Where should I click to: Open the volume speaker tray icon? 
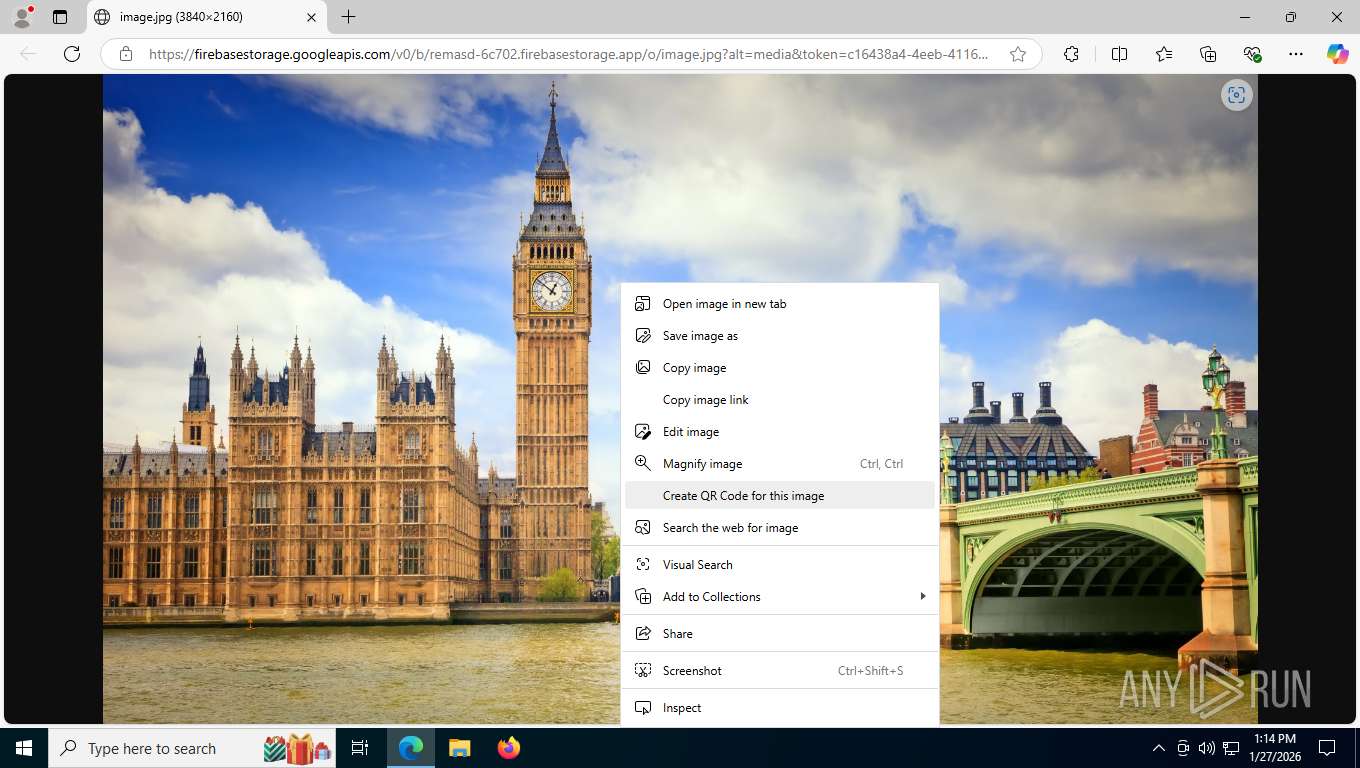coord(1206,748)
